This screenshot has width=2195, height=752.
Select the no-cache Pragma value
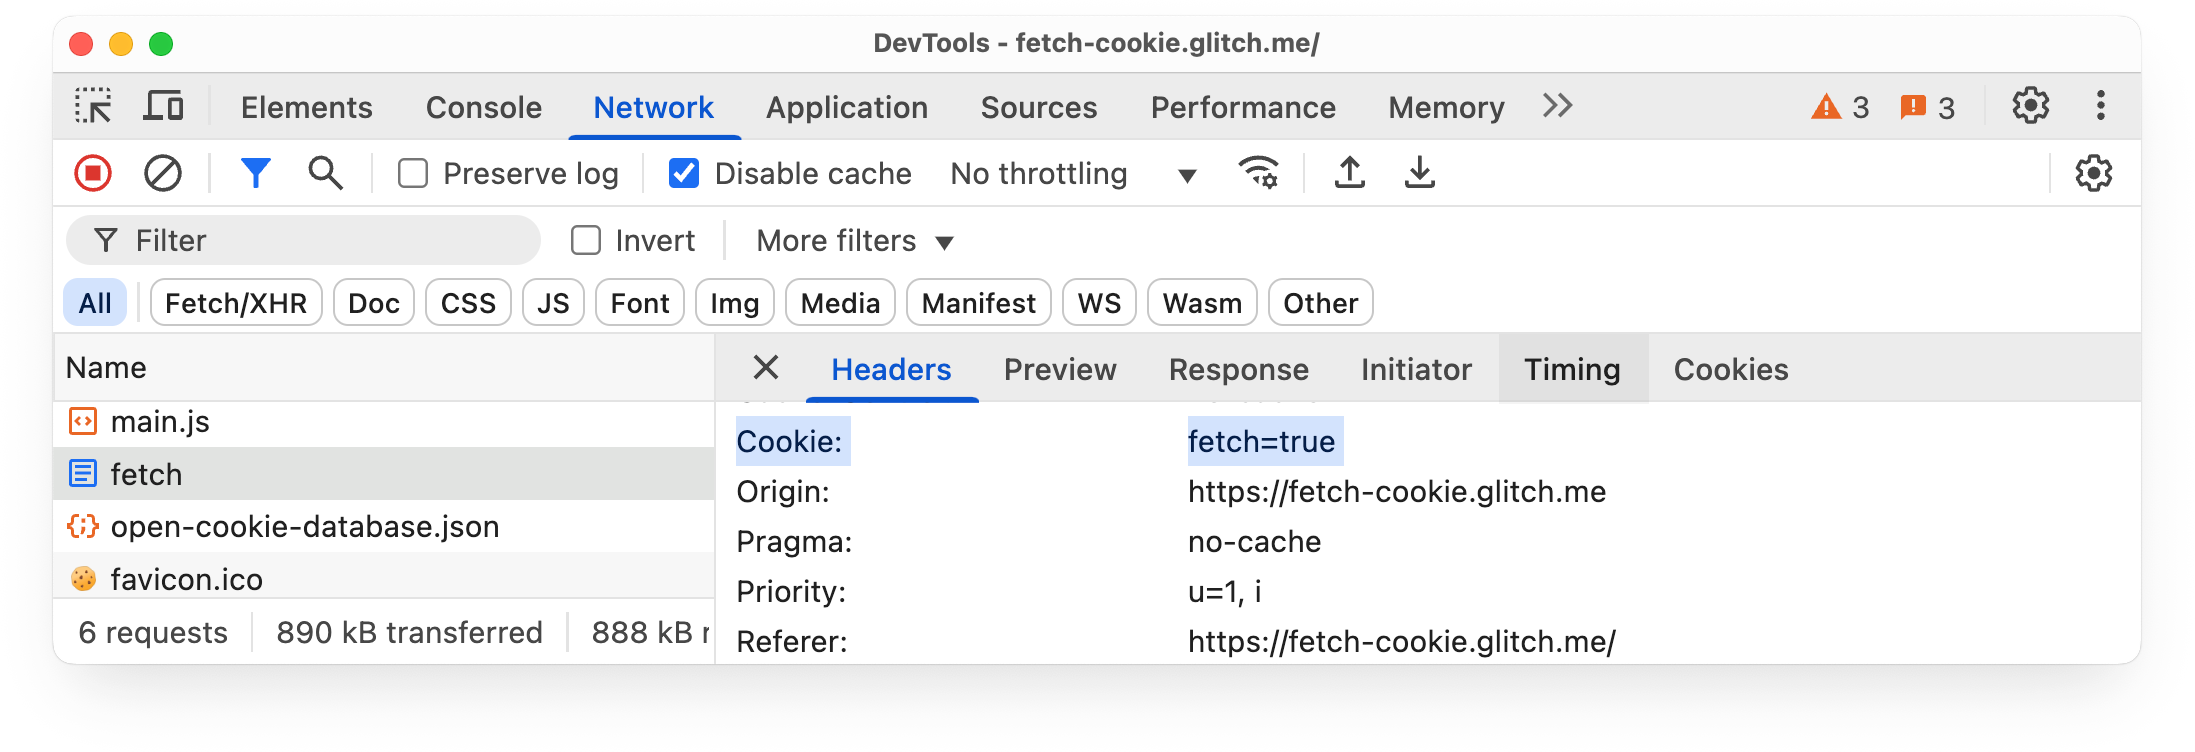pyautogui.click(x=1254, y=541)
